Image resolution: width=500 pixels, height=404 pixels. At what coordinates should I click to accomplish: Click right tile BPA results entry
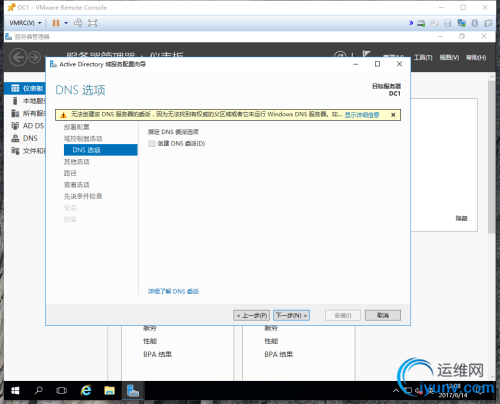tap(279, 354)
